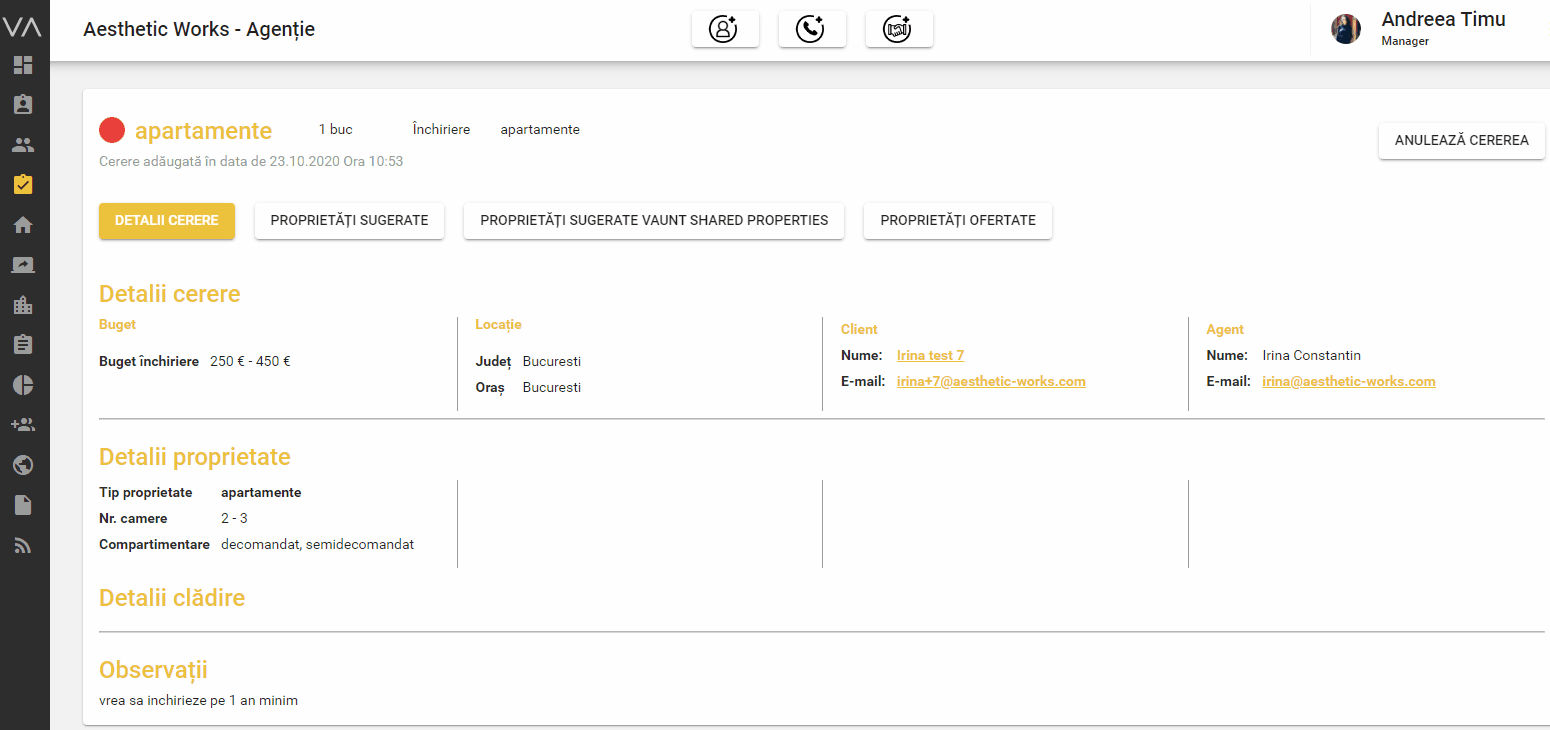The height and width of the screenshot is (730, 1550).
Task: Open the dashboard grid icon in sidebar
Action: point(23,66)
